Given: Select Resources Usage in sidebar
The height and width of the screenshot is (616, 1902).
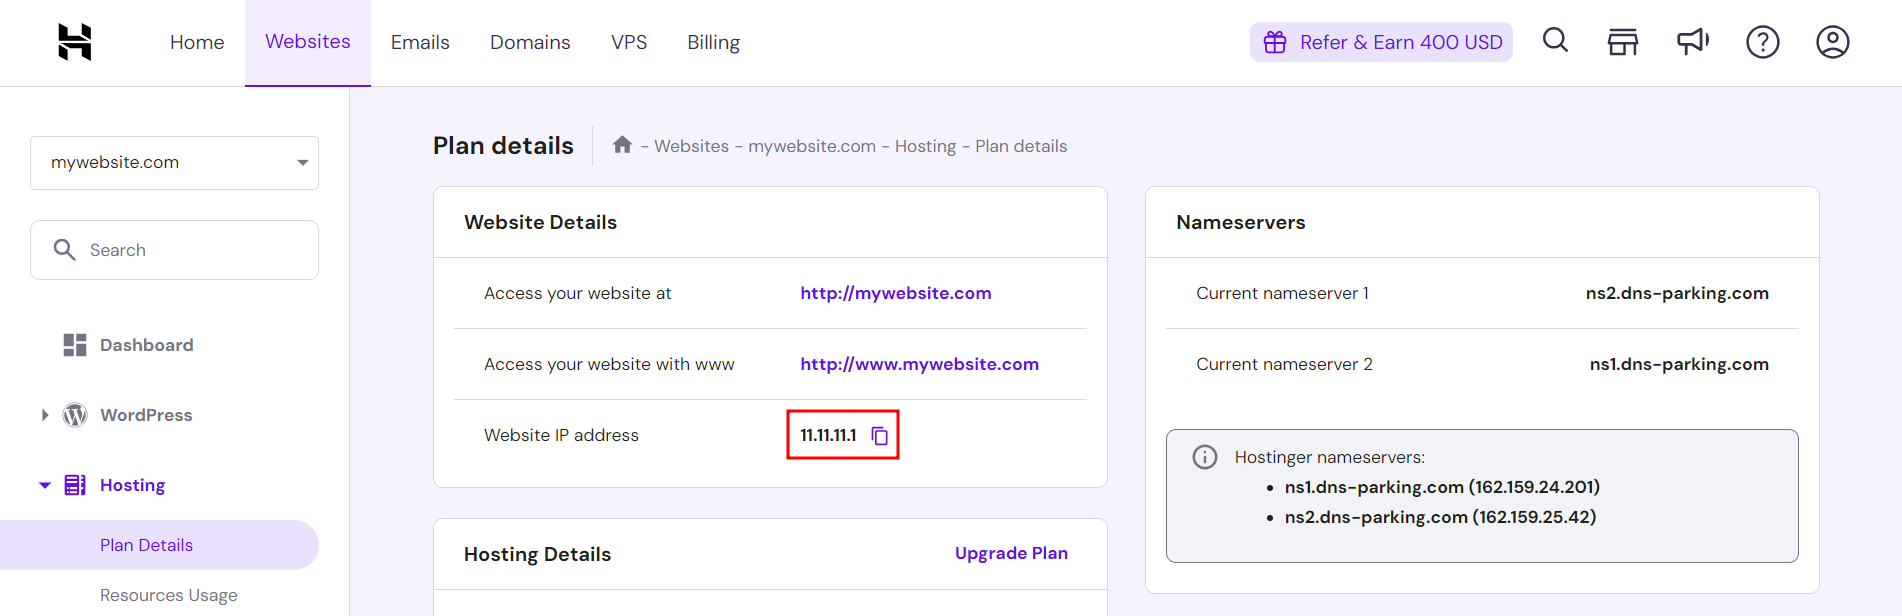Looking at the screenshot, I should coord(169,595).
